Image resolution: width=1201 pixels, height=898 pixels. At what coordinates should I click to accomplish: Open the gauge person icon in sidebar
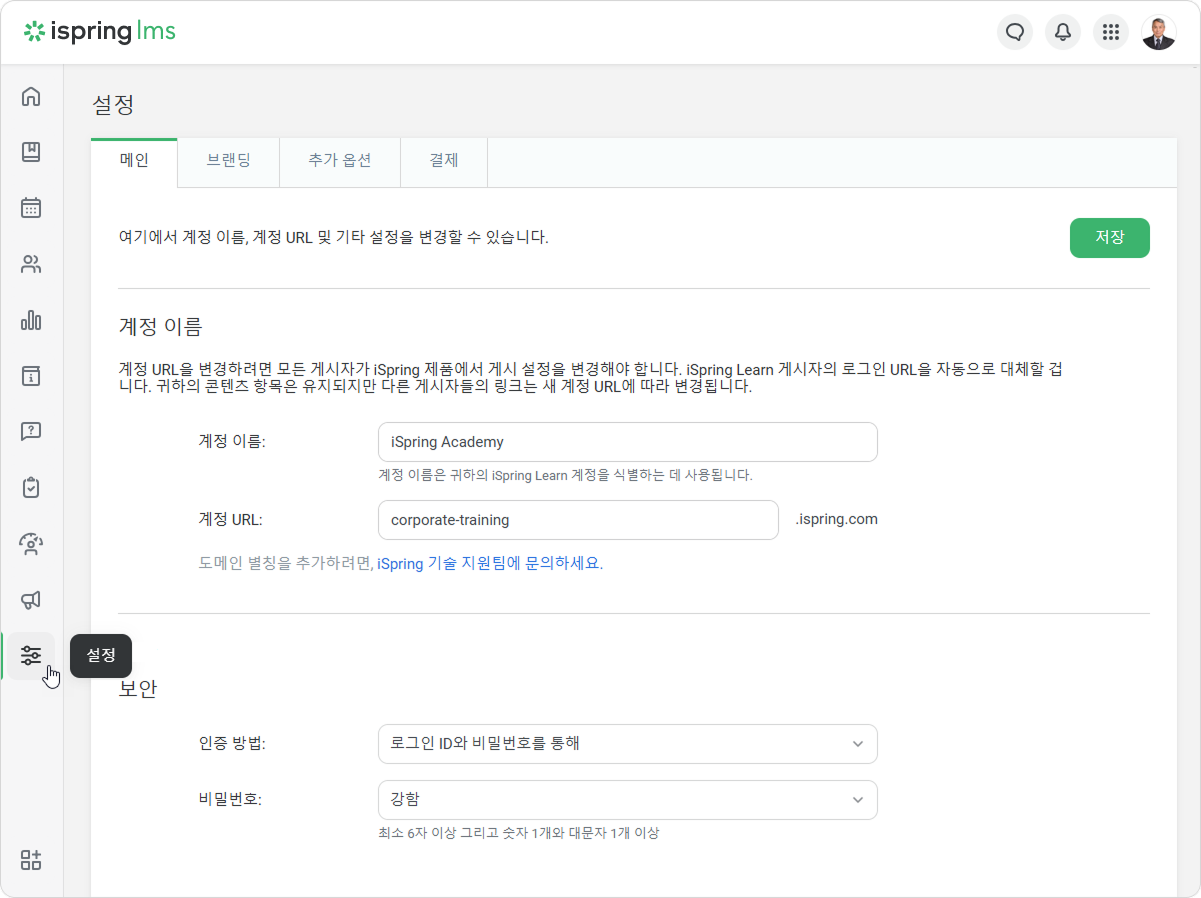[31, 544]
